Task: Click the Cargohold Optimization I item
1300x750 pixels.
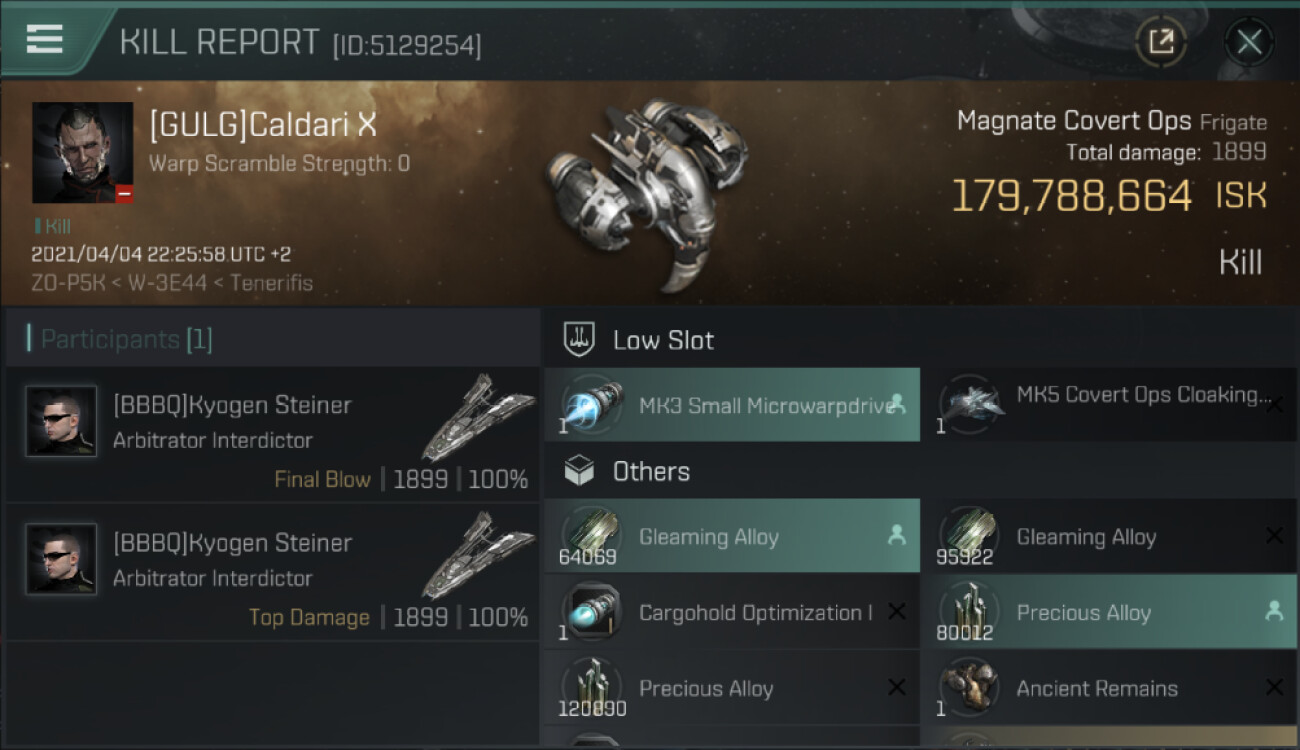Action: pyautogui.click(x=731, y=613)
